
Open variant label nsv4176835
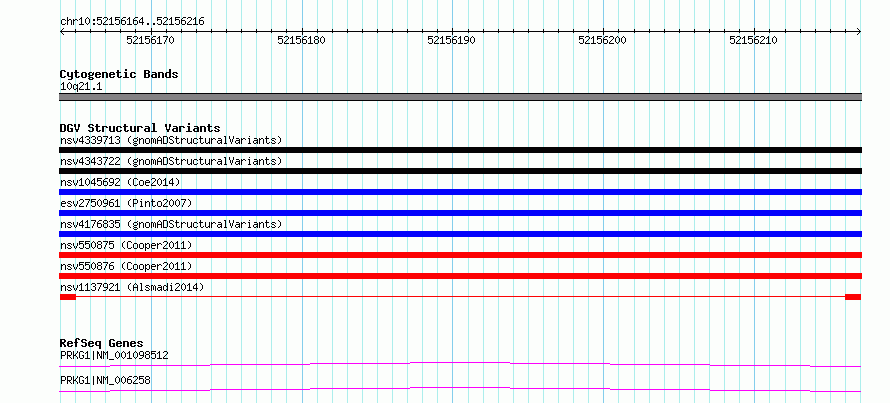pyautogui.click(x=171, y=224)
